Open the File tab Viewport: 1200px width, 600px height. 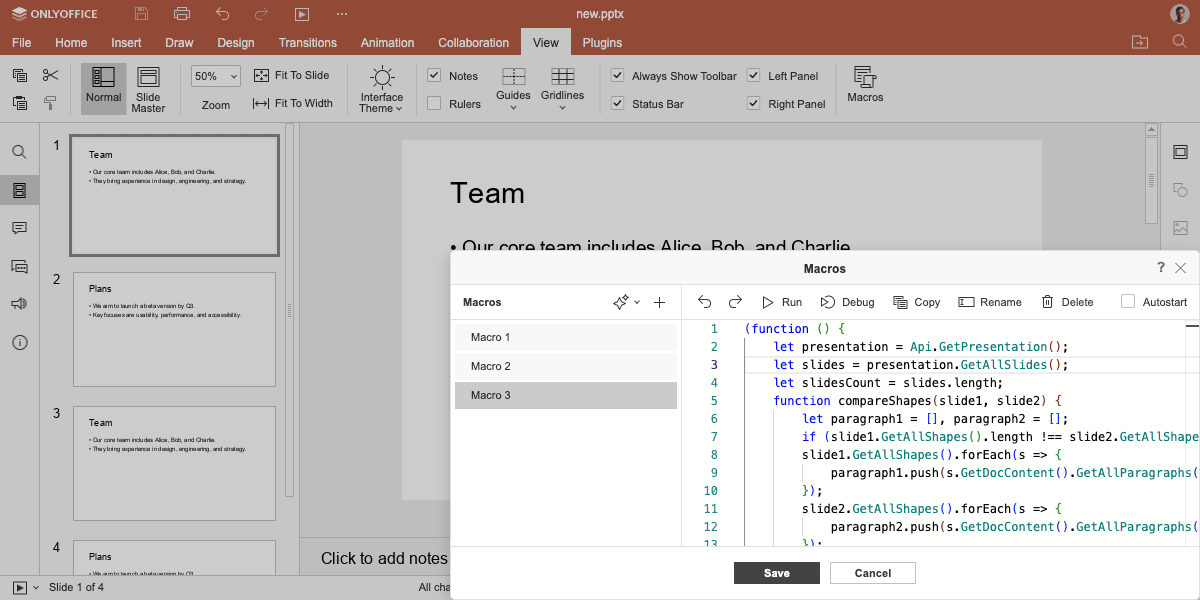(x=21, y=42)
